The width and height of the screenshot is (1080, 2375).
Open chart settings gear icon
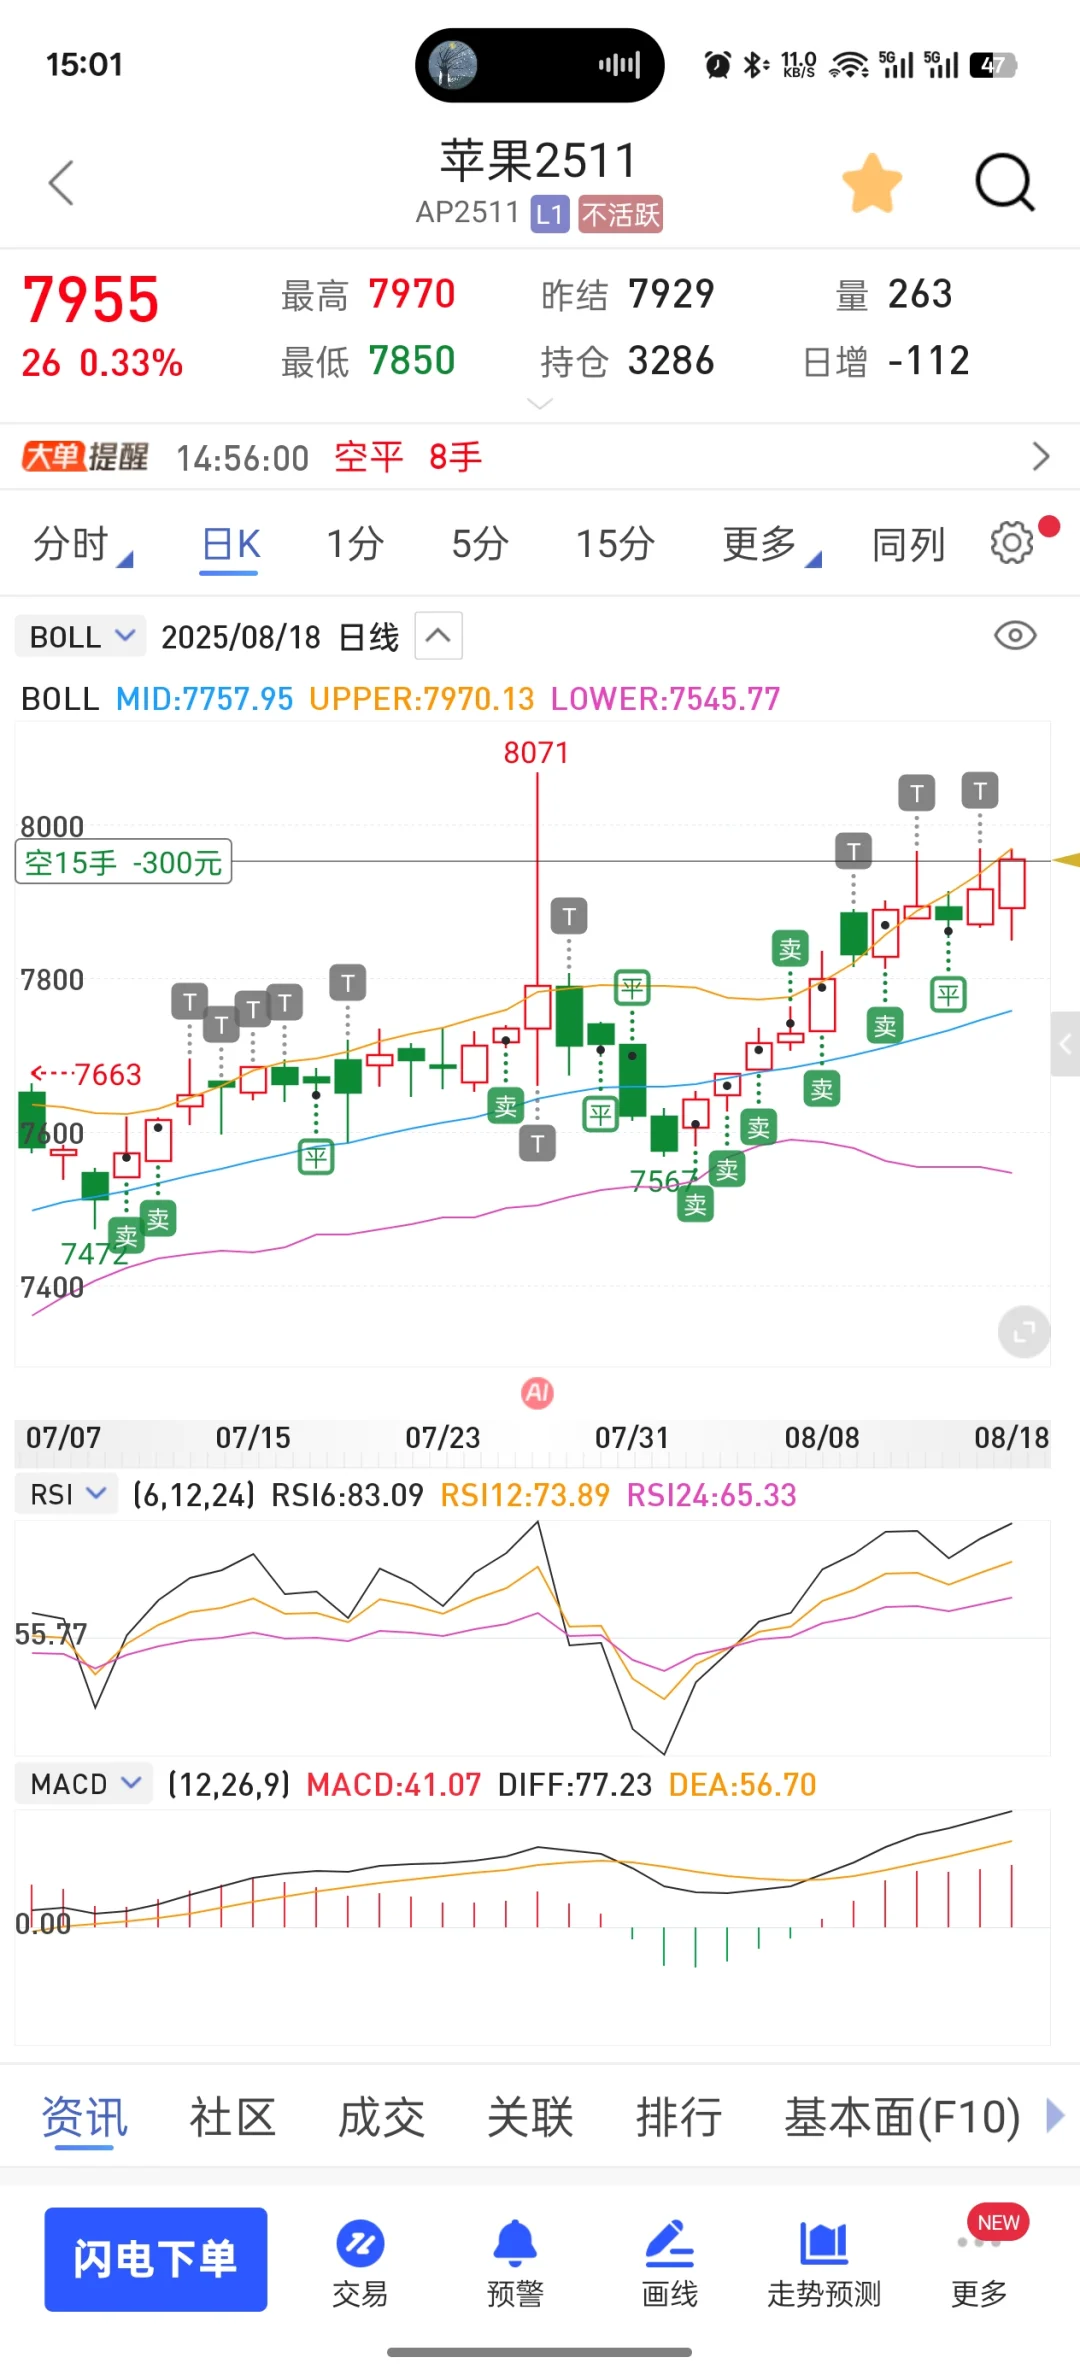(x=1012, y=543)
